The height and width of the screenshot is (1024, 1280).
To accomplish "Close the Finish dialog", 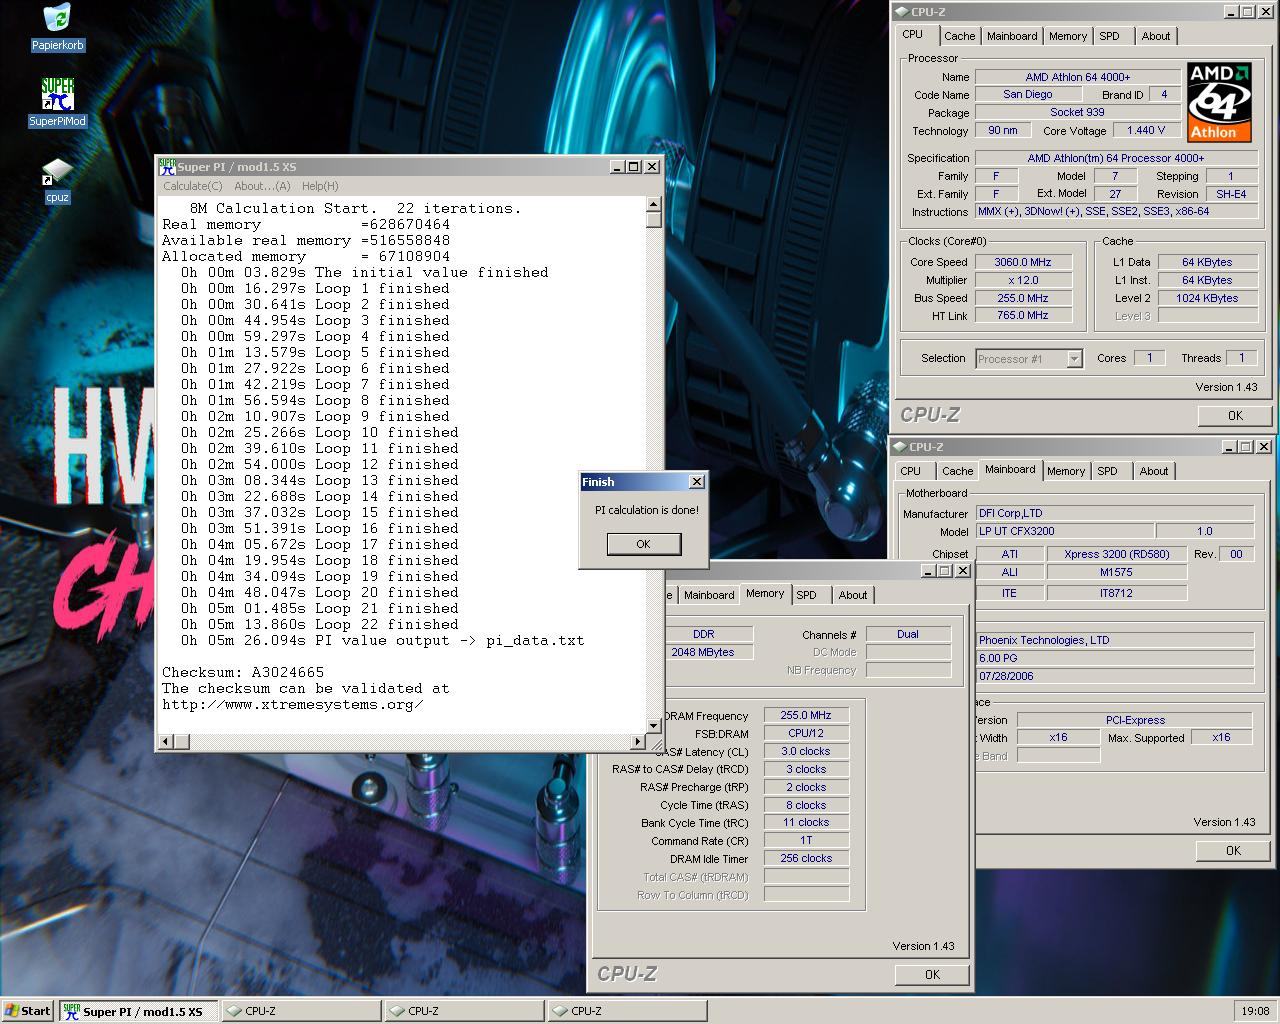I will [x=697, y=482].
